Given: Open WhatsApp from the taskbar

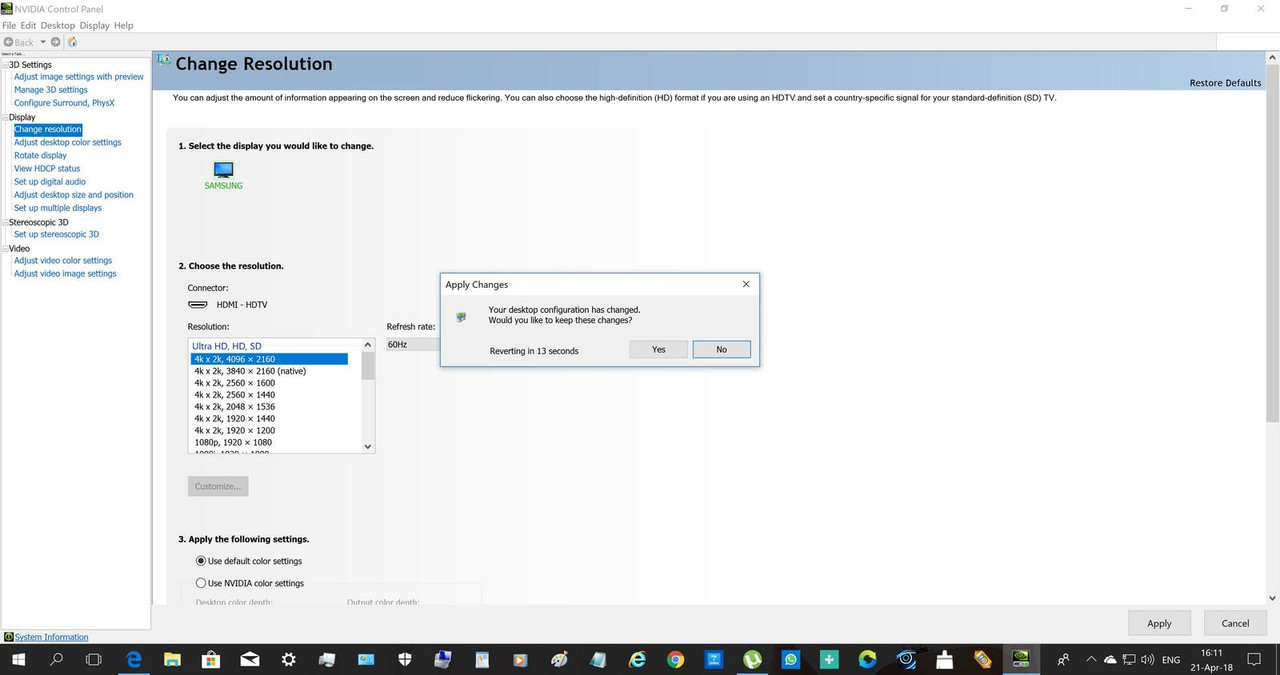Looking at the screenshot, I should pyautogui.click(x=791, y=660).
